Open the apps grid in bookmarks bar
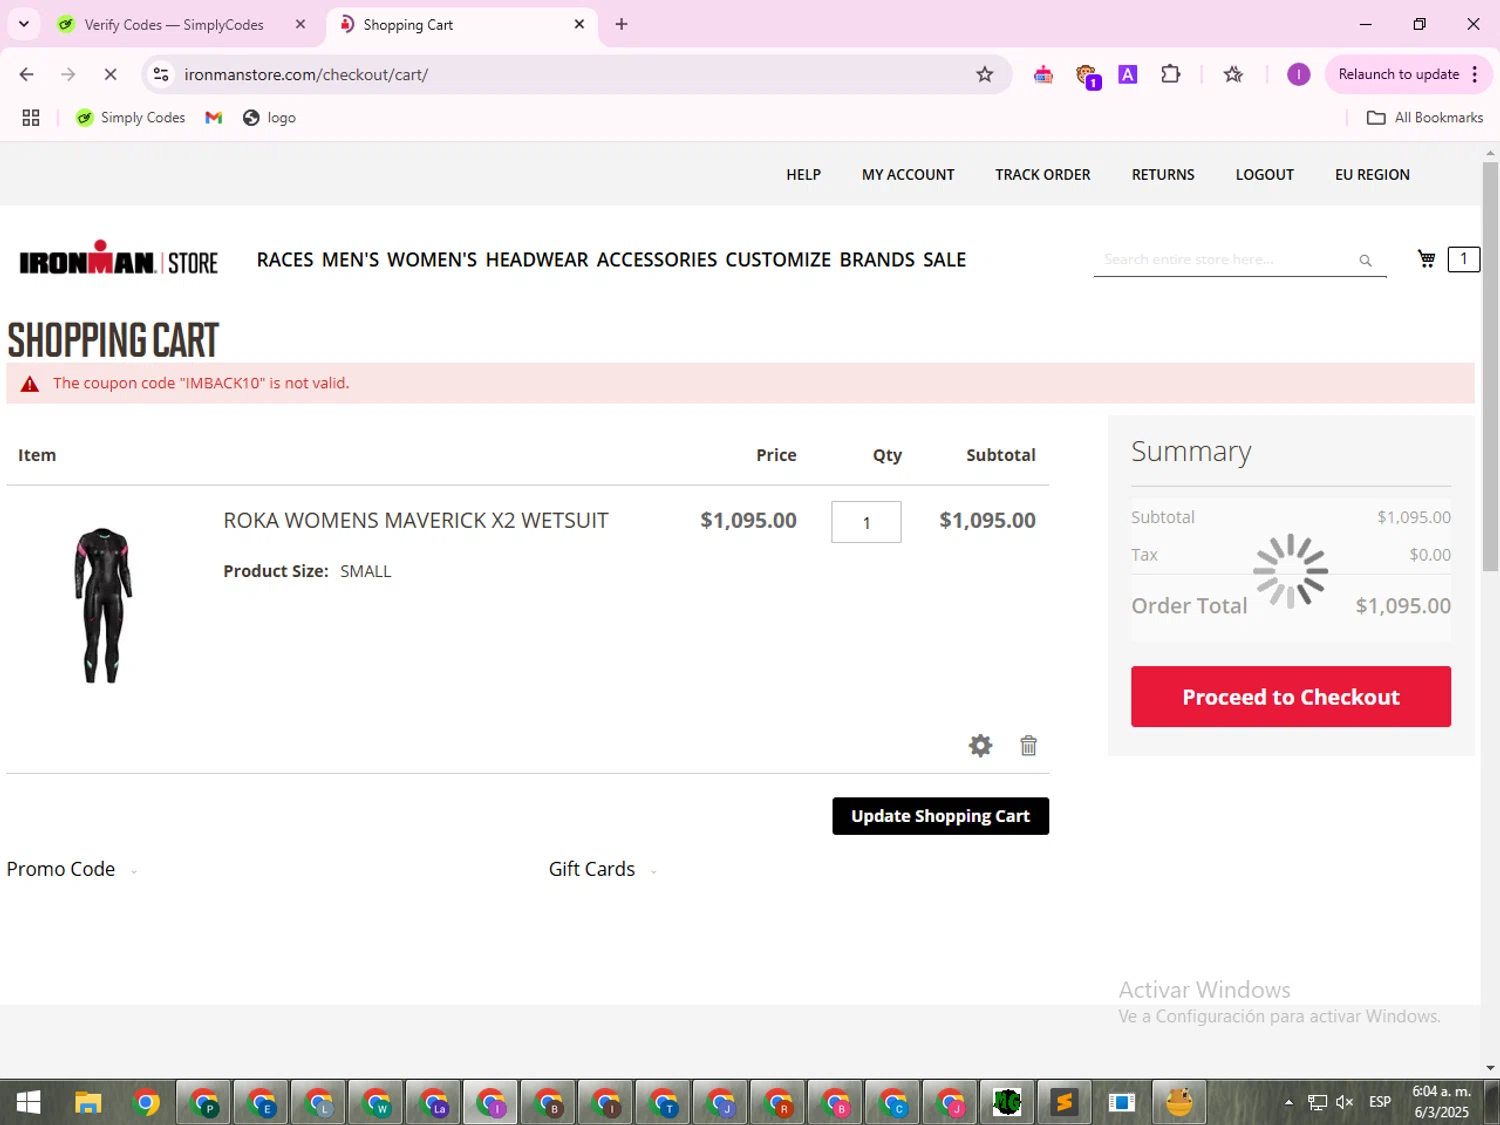Viewport: 1500px width, 1125px height. [31, 118]
